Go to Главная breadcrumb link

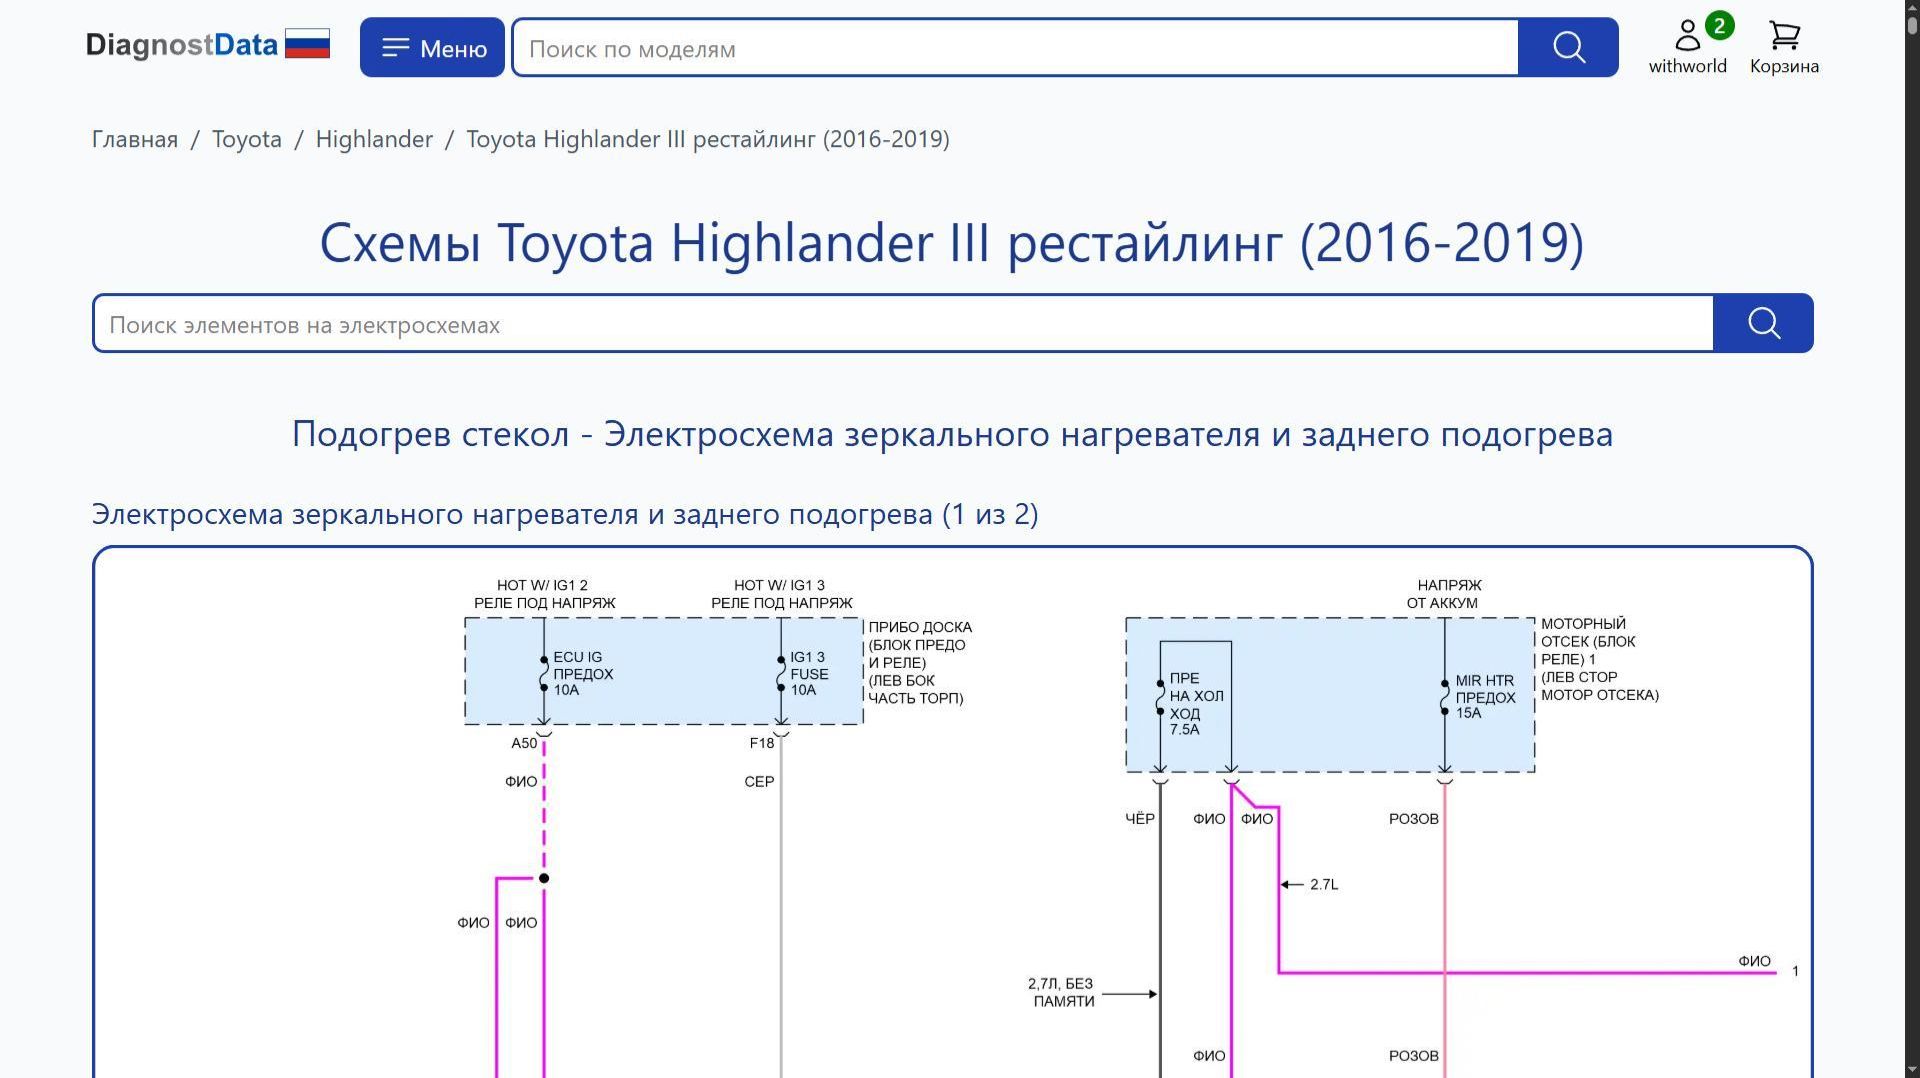135,139
